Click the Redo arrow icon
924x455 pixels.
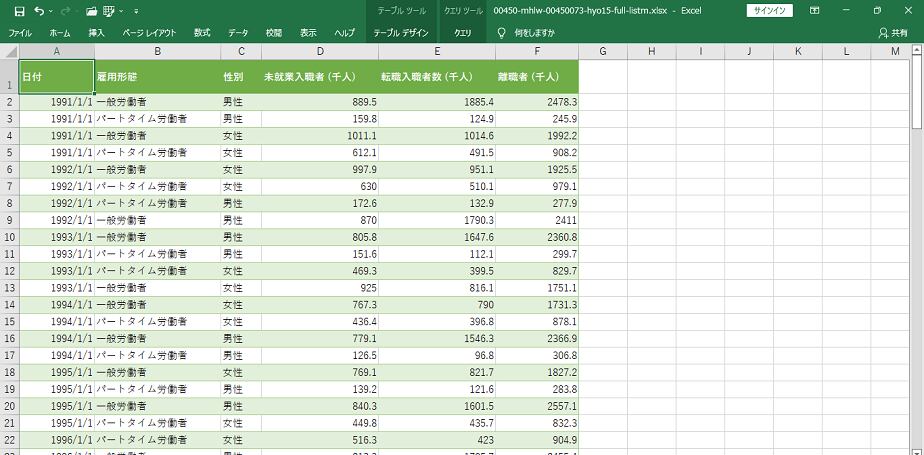[66, 11]
